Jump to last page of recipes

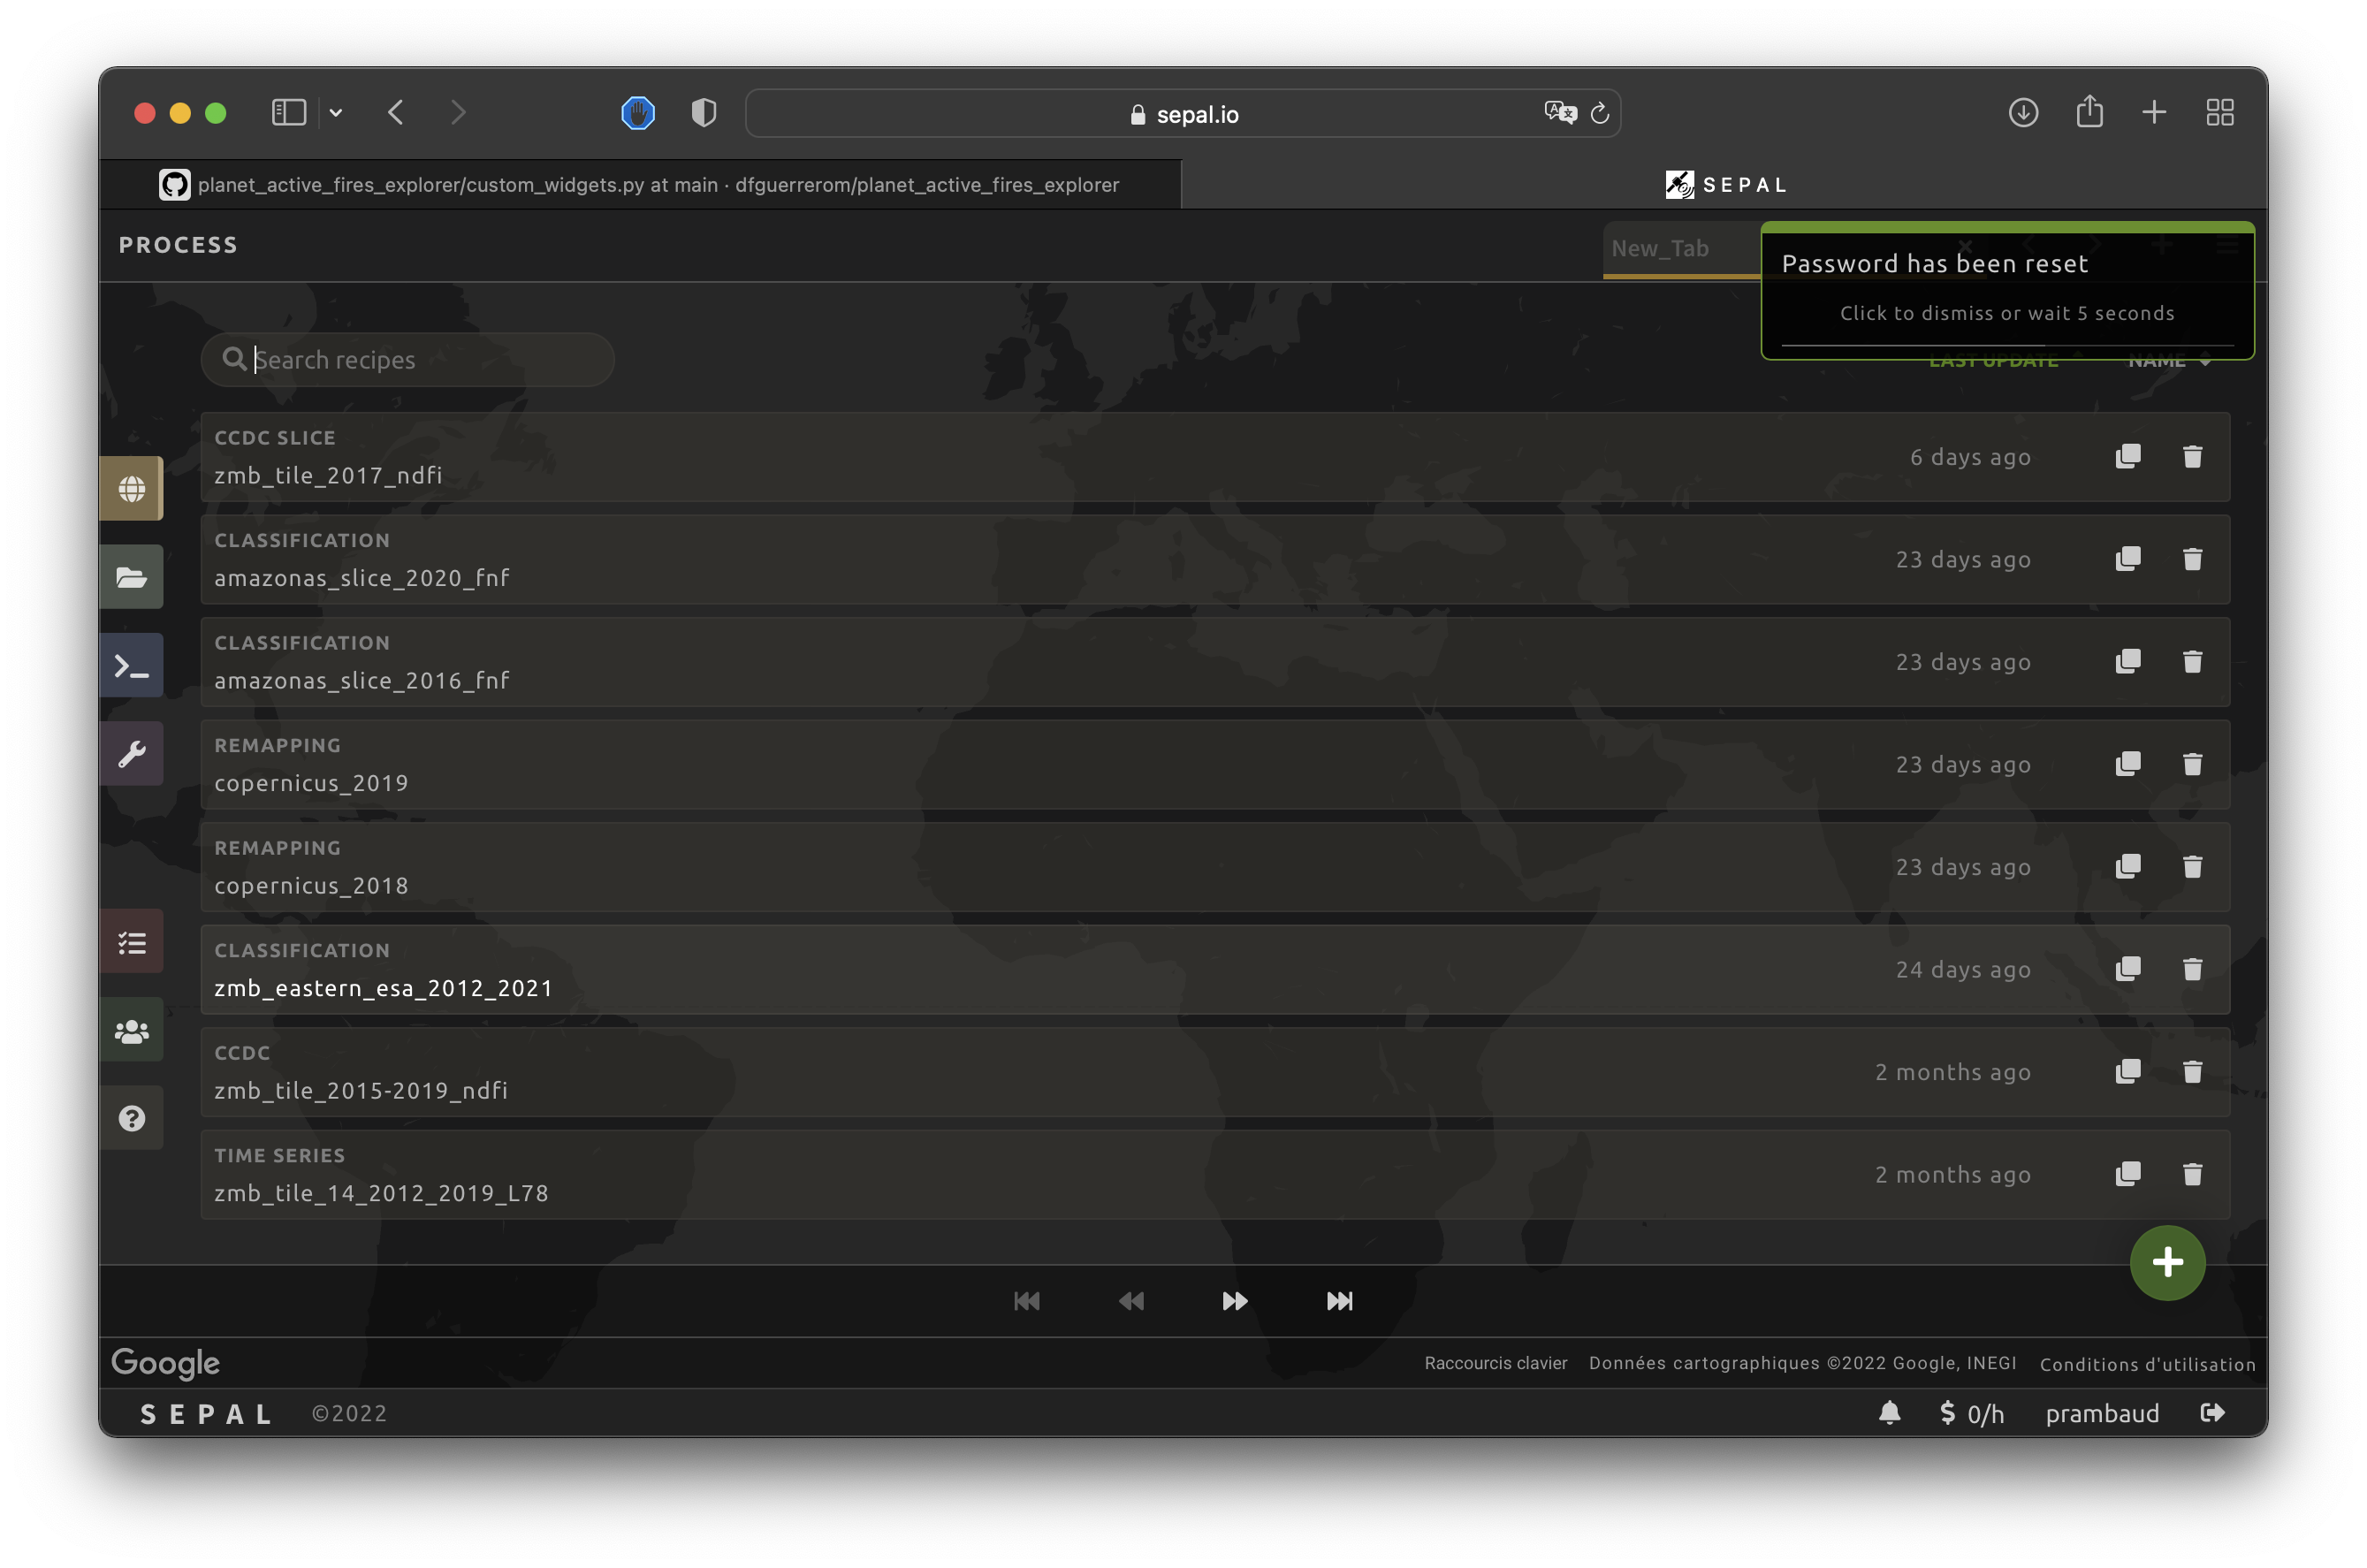click(x=1339, y=1301)
